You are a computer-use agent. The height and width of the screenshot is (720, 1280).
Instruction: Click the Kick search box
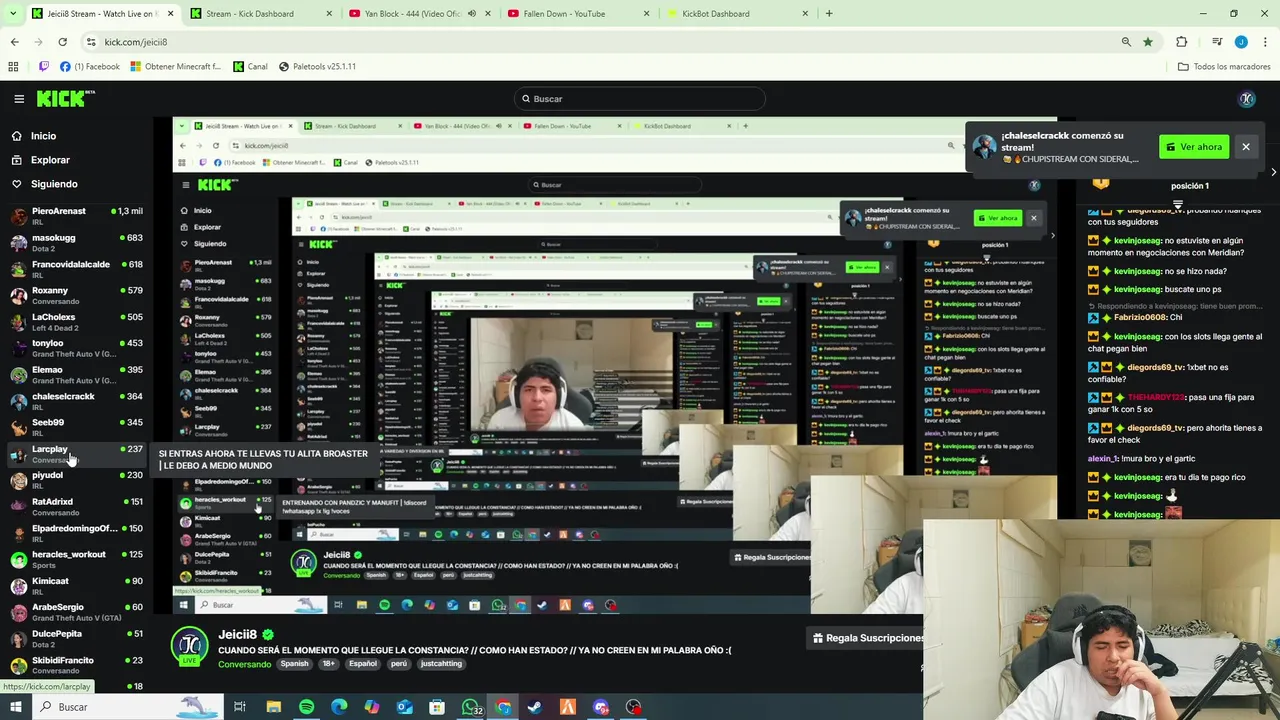(640, 99)
